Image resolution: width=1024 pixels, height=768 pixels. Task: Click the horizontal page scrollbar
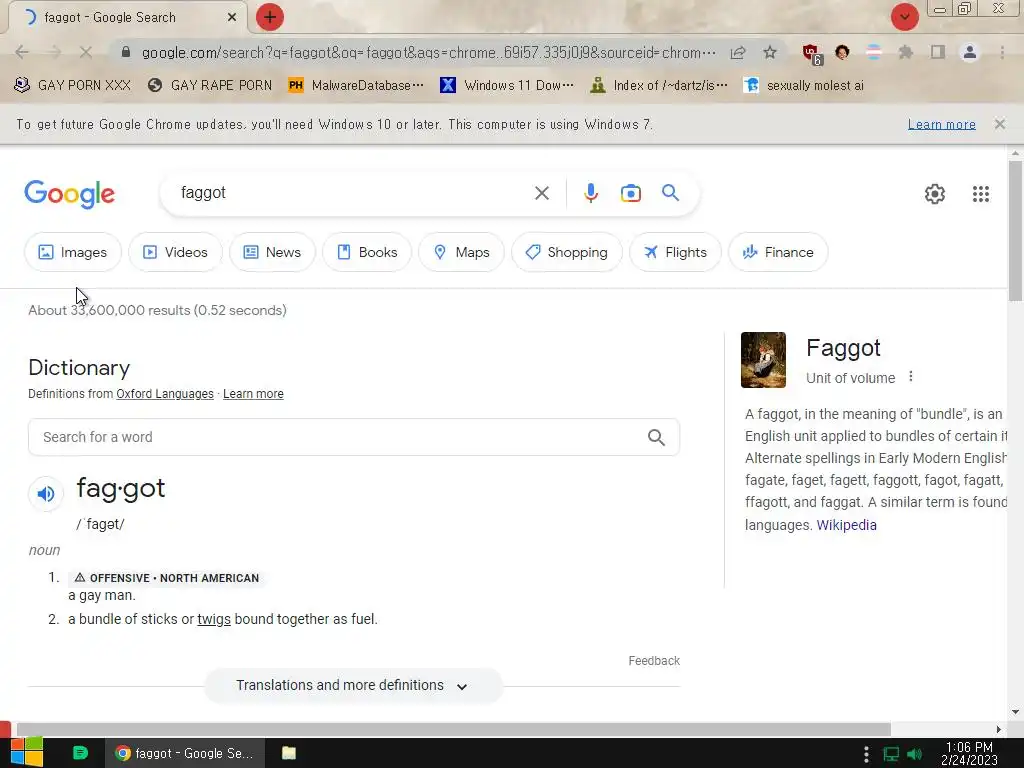point(453,729)
